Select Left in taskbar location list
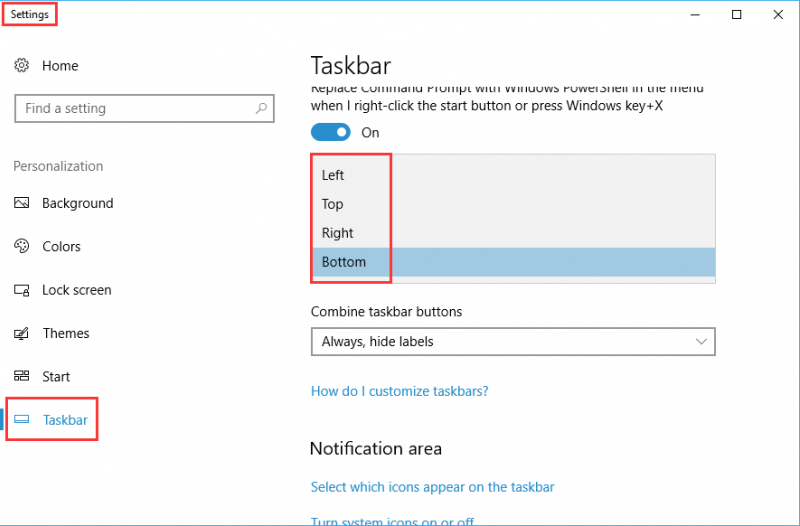This screenshot has height=526, width=800. (513, 175)
